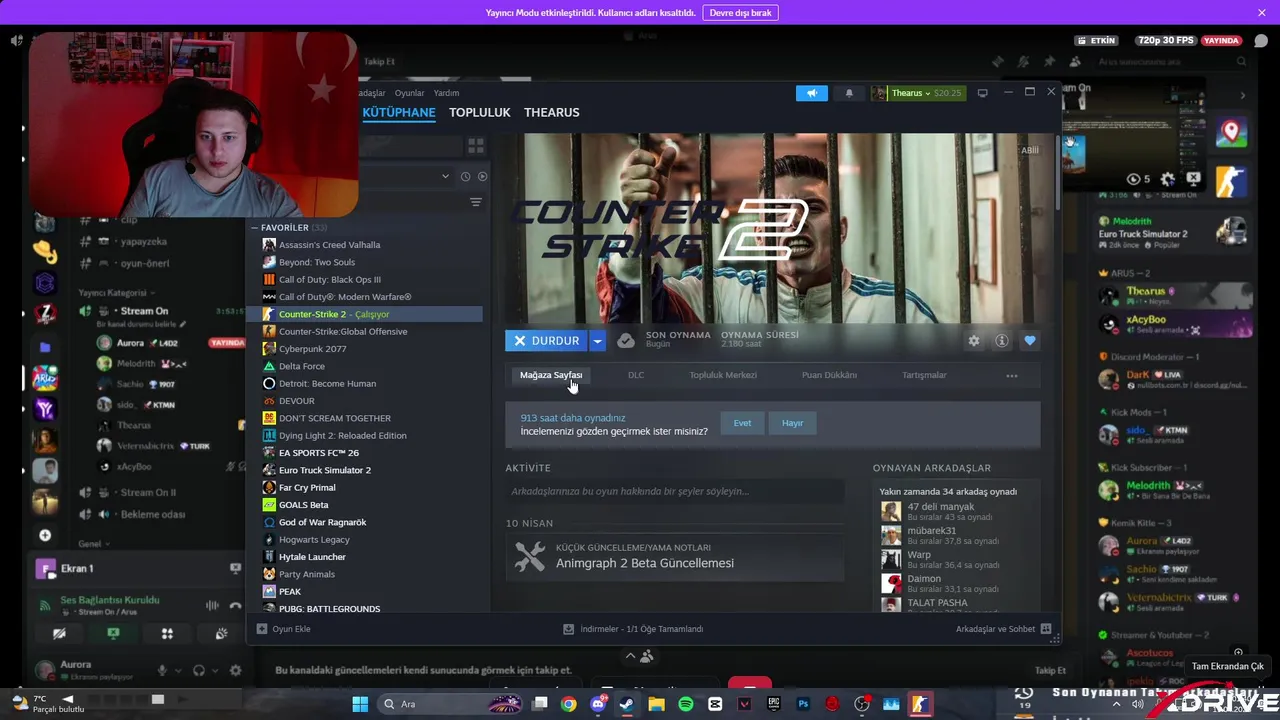Select Assassin's Creed Valhalla in library
This screenshot has height=720, width=1280.
(366, 245)
